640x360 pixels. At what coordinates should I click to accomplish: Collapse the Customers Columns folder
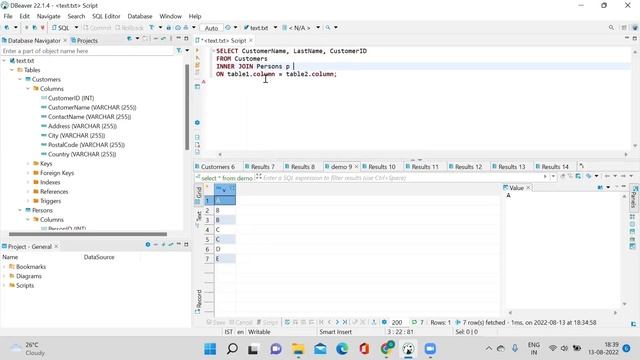(28, 89)
